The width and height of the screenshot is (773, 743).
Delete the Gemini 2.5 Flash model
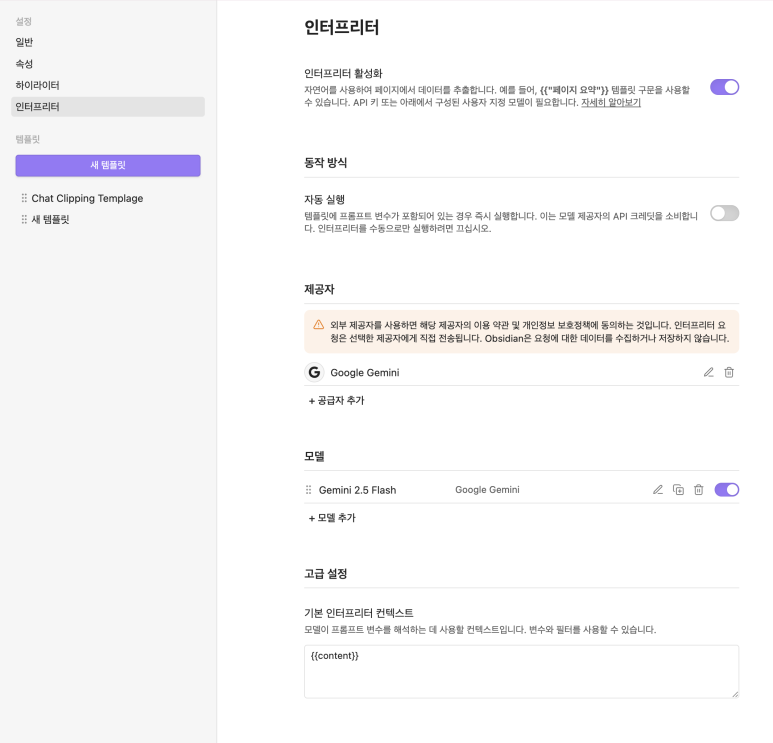[x=699, y=490]
